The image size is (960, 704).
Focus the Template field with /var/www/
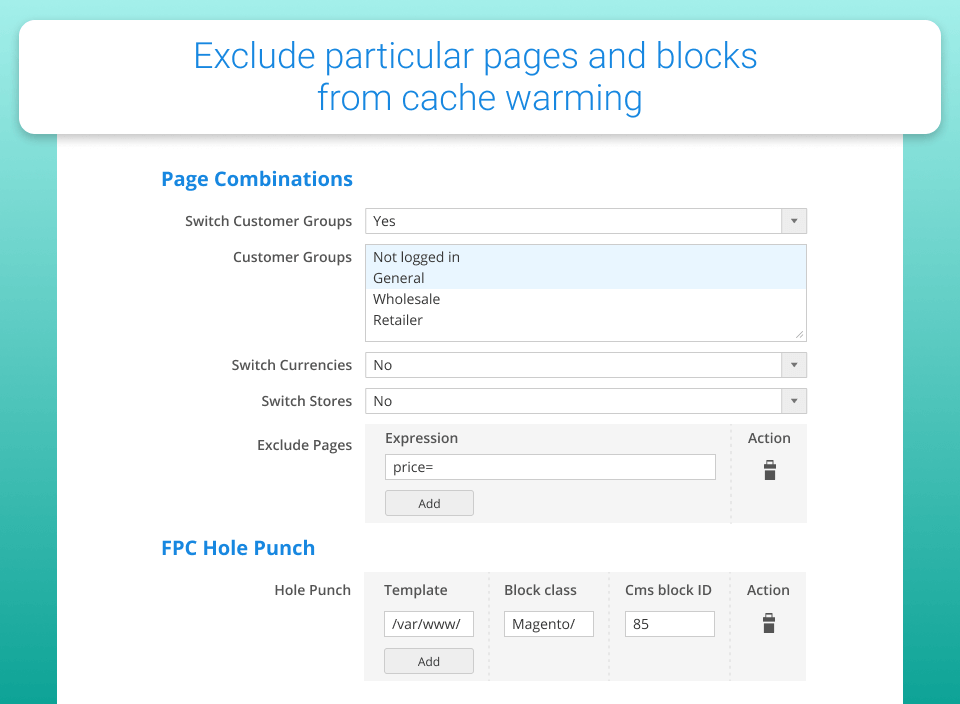point(428,624)
